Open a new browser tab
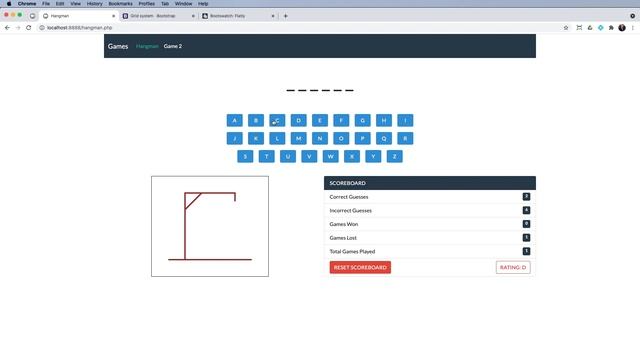Screen dimensions: 640x360 pyautogui.click(x=286, y=16)
